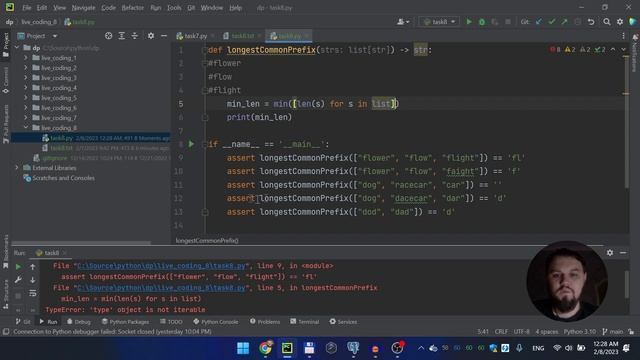Expand the live_coding_1 folder

point(26,58)
